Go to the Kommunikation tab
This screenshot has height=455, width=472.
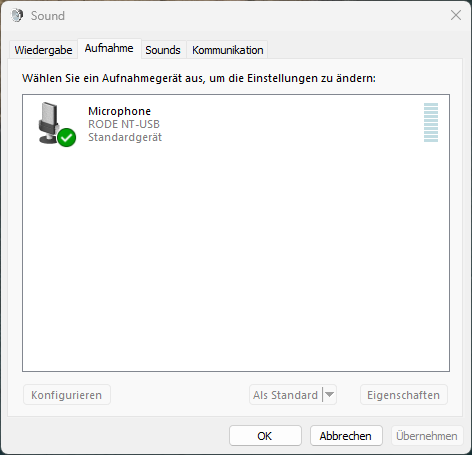coord(228,50)
